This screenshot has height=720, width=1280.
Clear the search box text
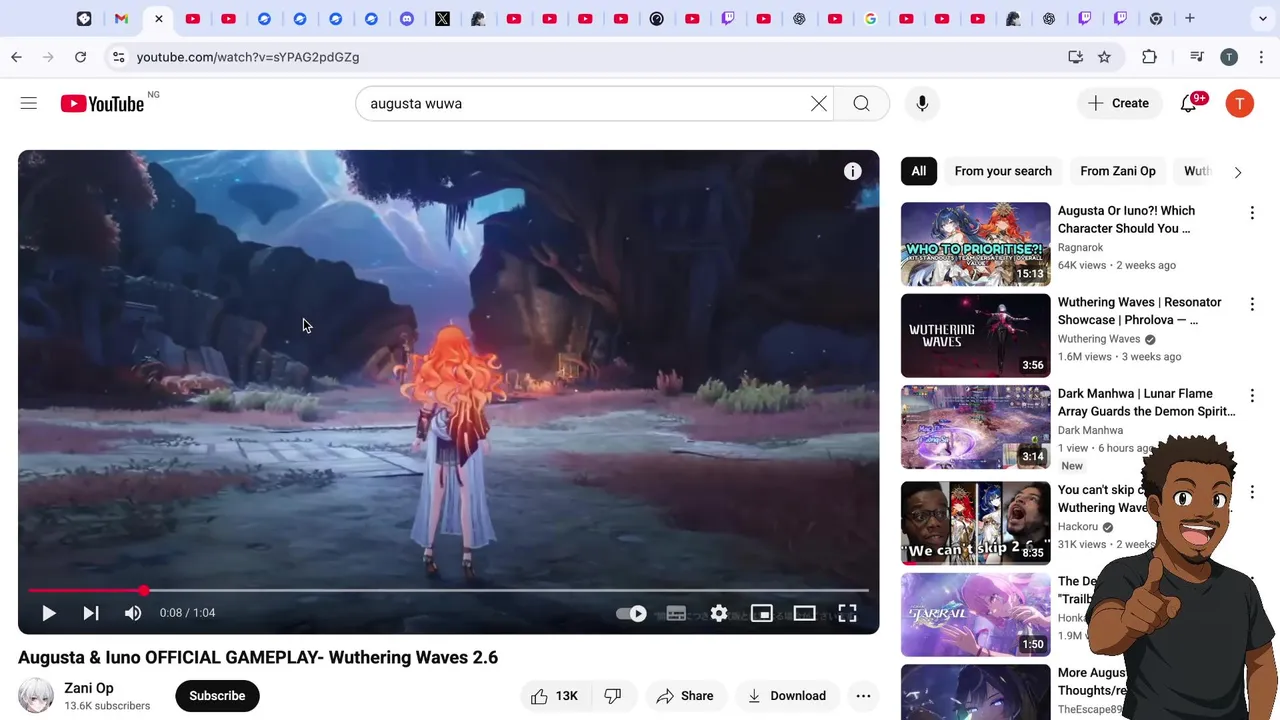(x=819, y=103)
